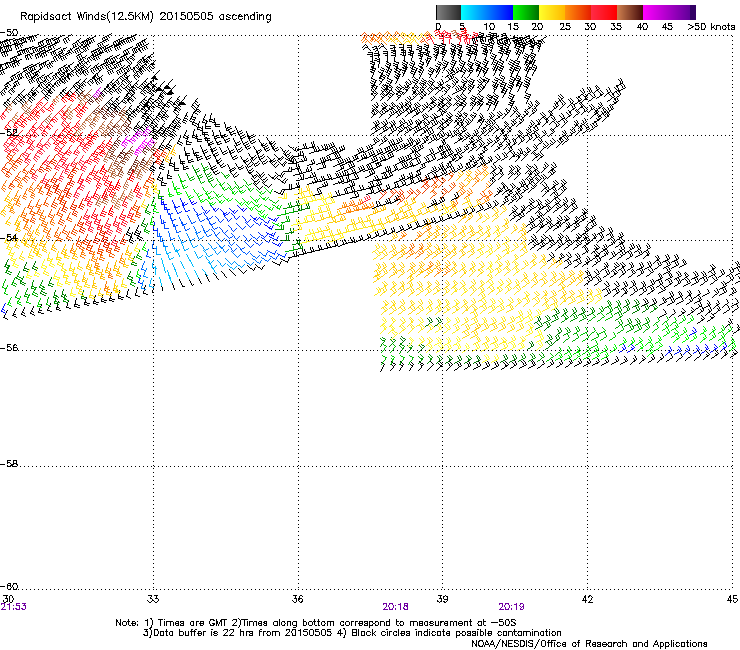Click the blue 10-15 knots legend color
The height and width of the screenshot is (650, 740).
click(x=500, y=12)
